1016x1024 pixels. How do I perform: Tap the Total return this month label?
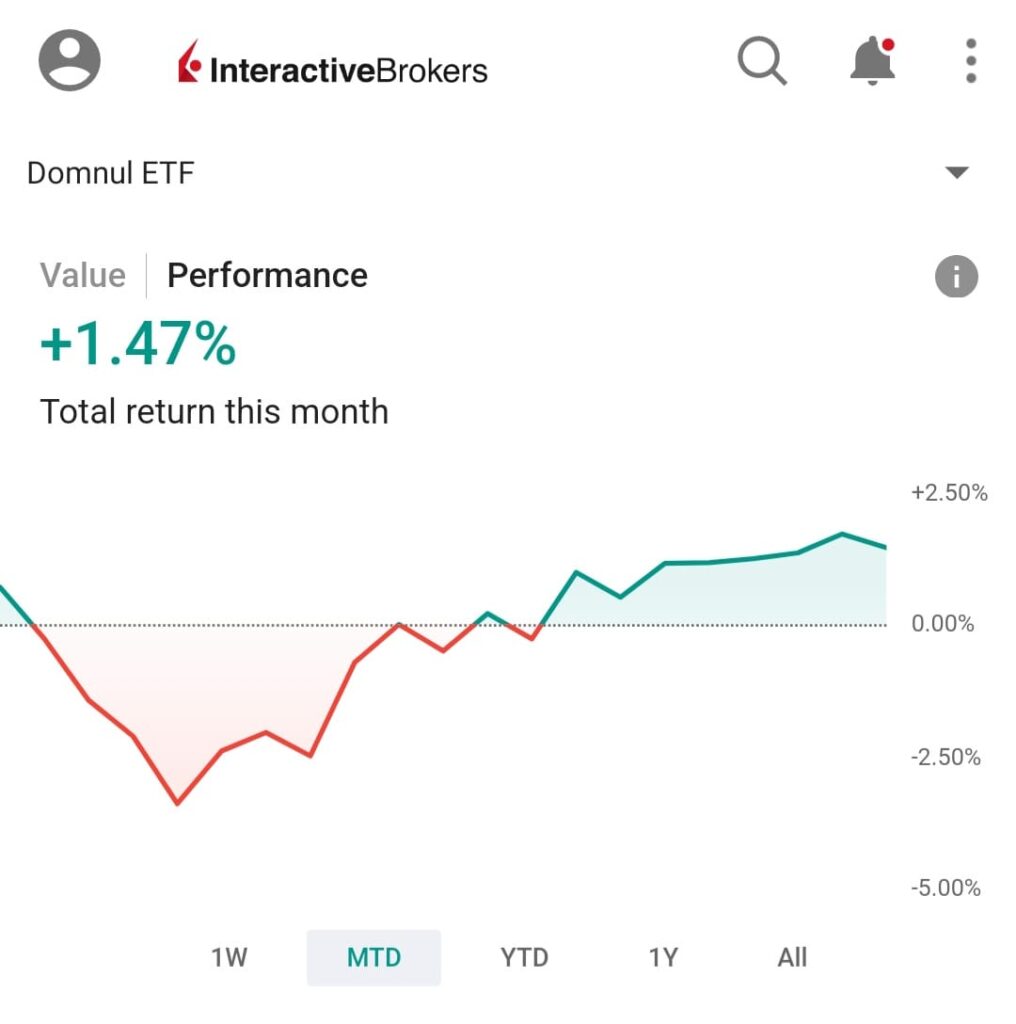[x=214, y=412]
